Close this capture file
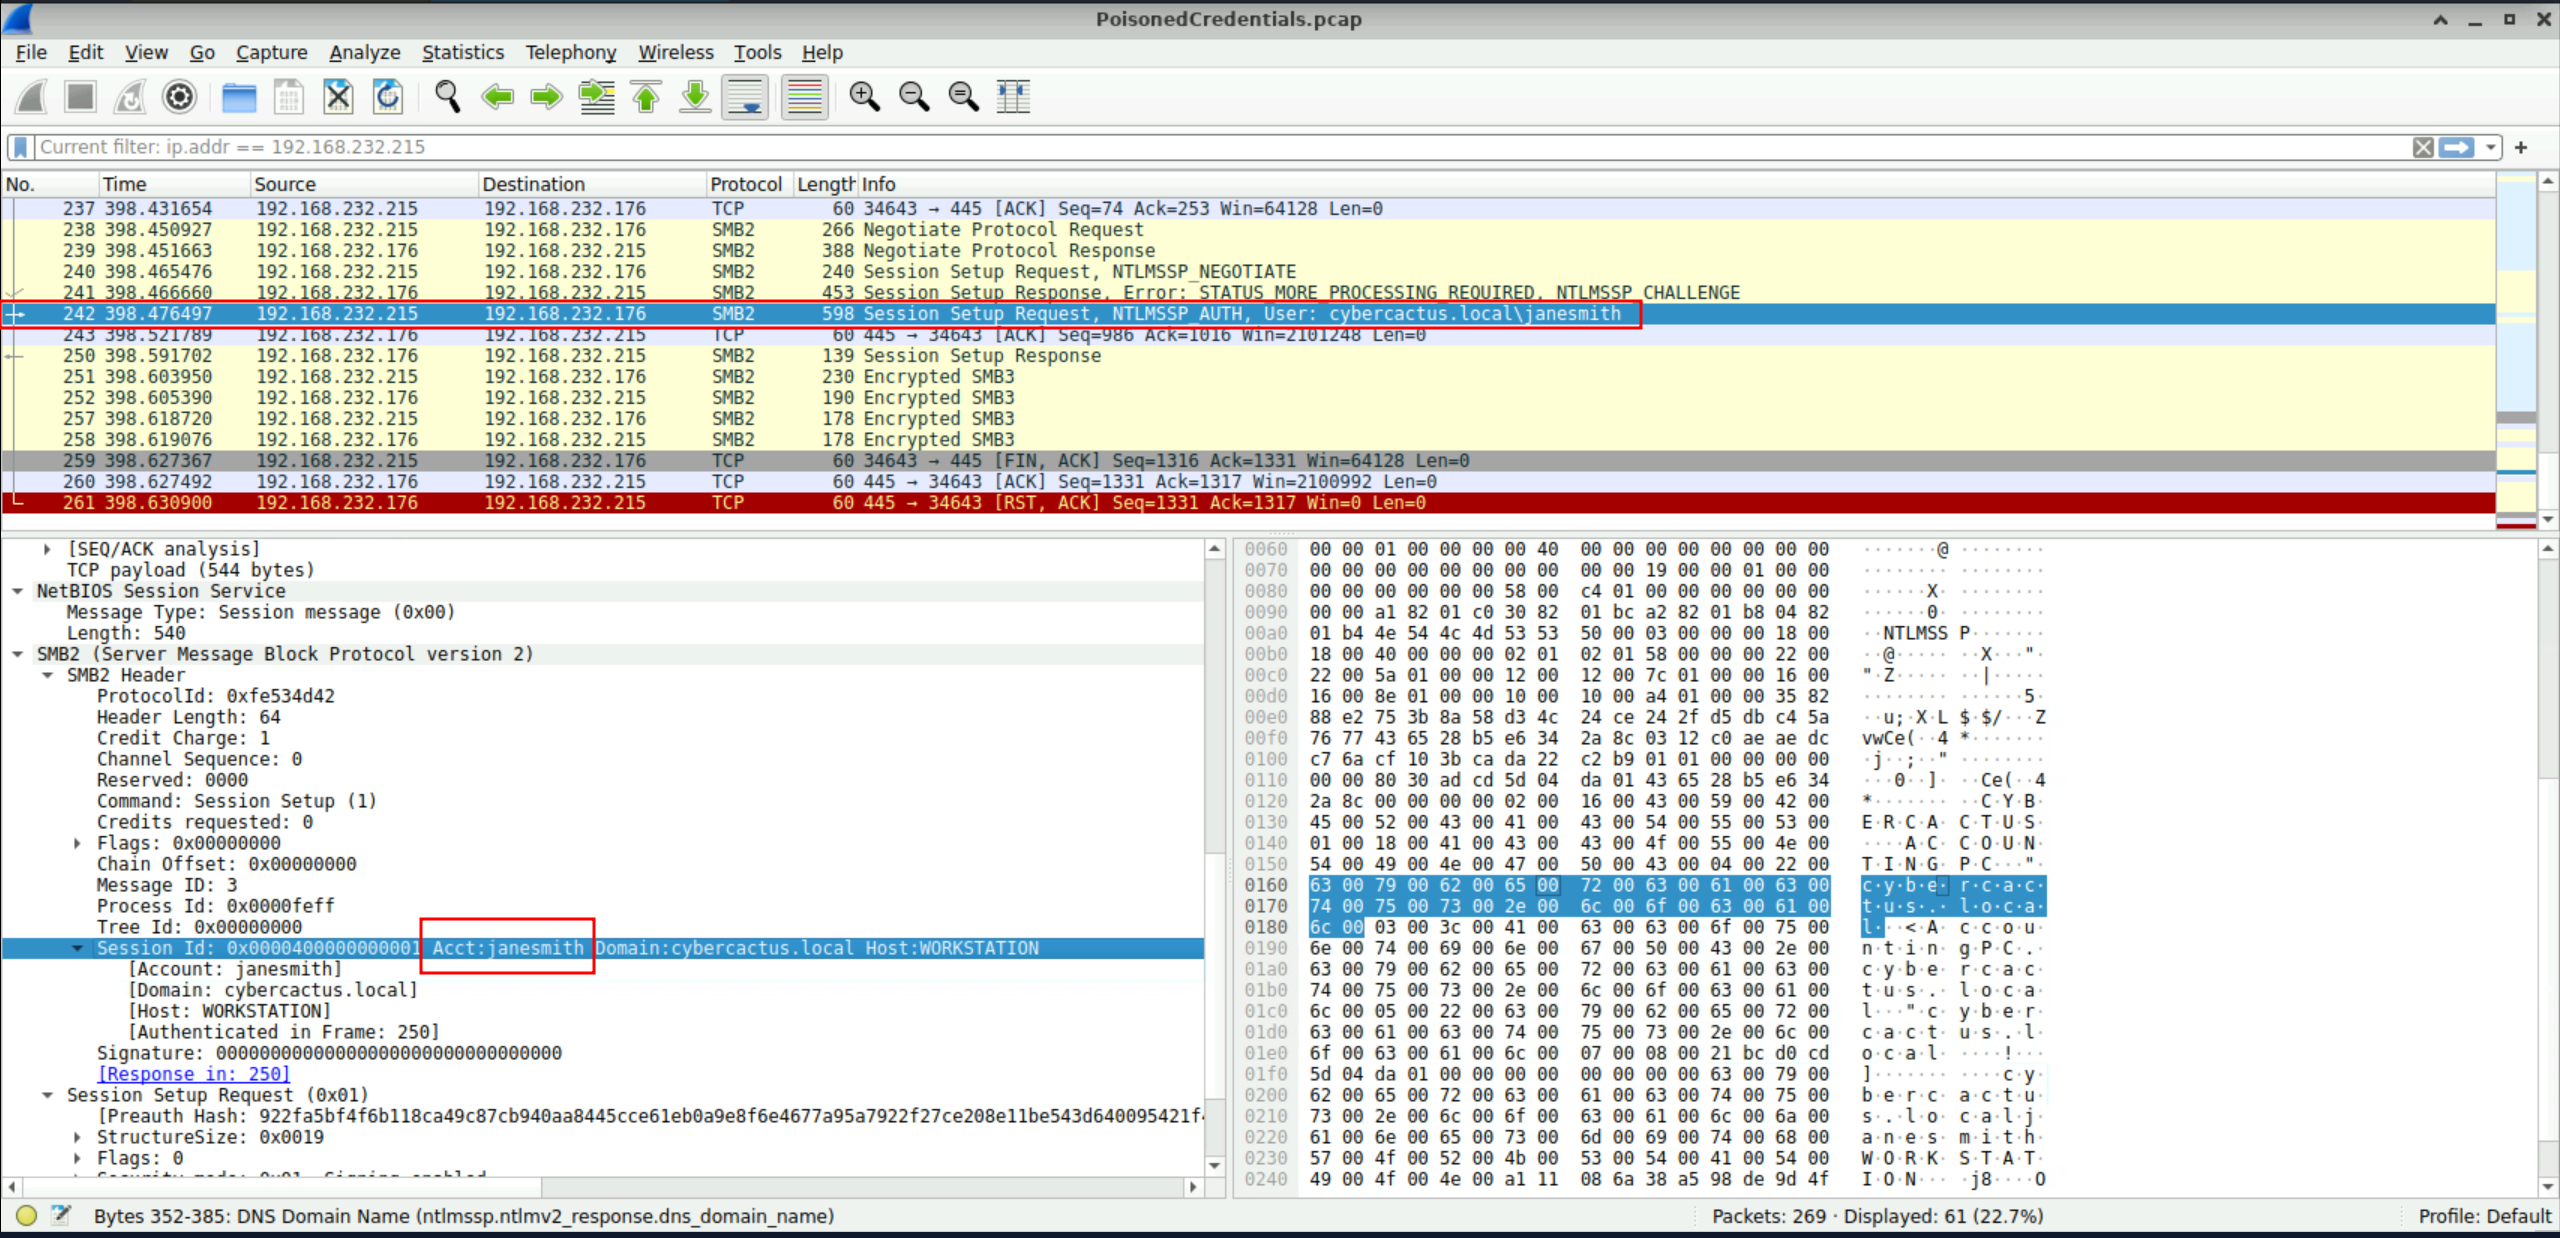 338,97
